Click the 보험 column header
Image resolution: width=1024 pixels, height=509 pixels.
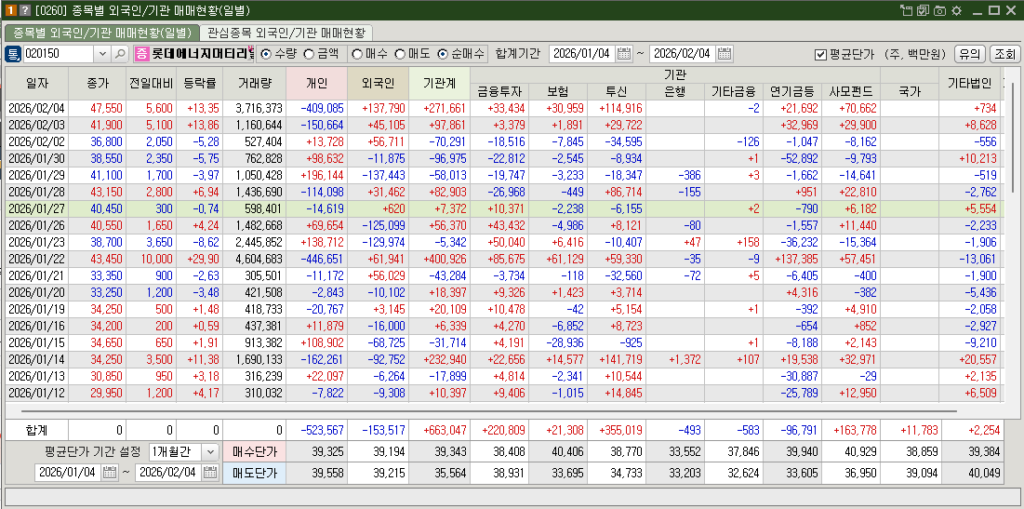(558, 91)
